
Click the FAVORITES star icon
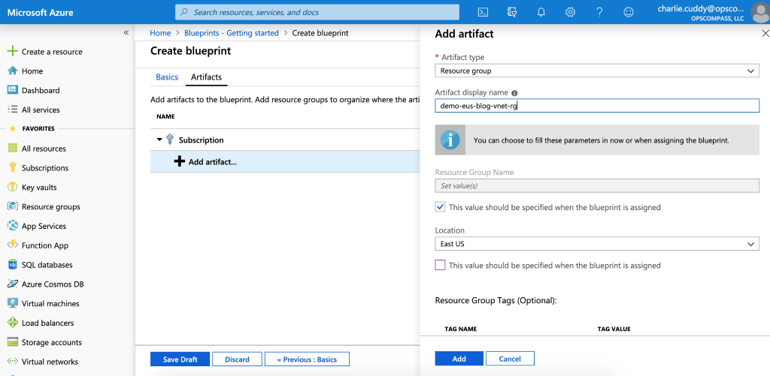click(13, 129)
